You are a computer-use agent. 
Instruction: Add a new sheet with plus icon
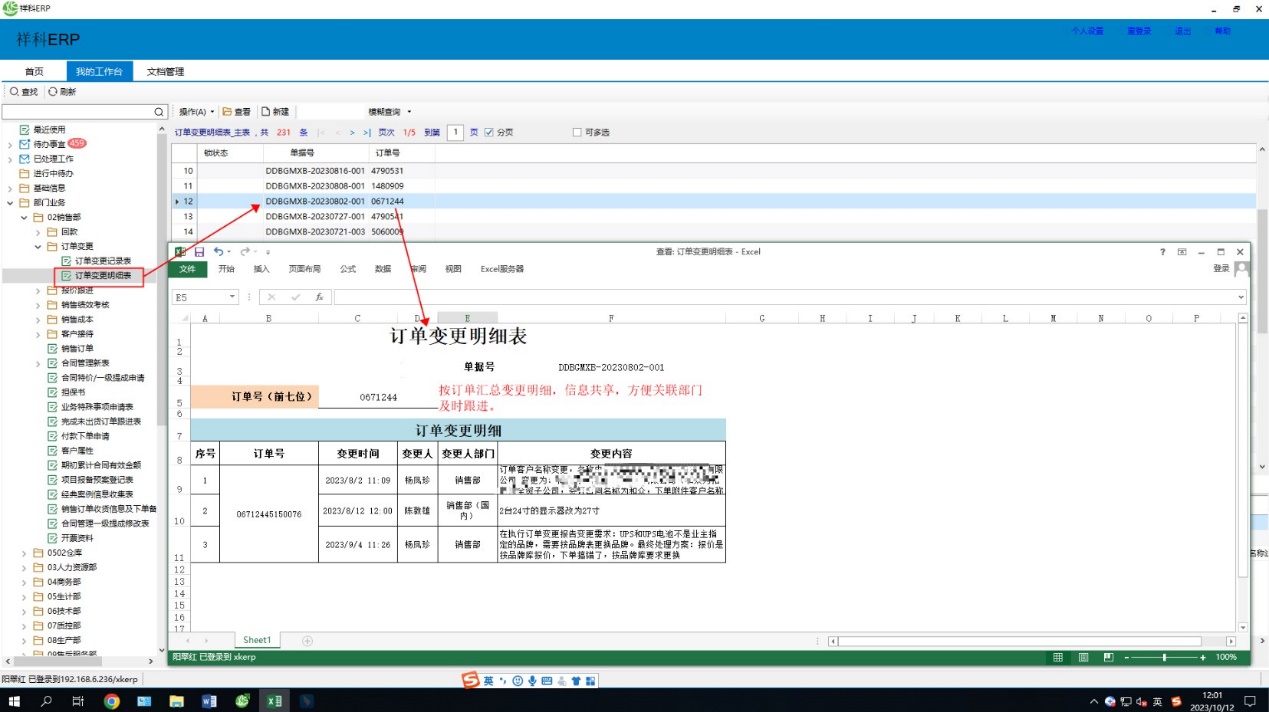pos(307,640)
